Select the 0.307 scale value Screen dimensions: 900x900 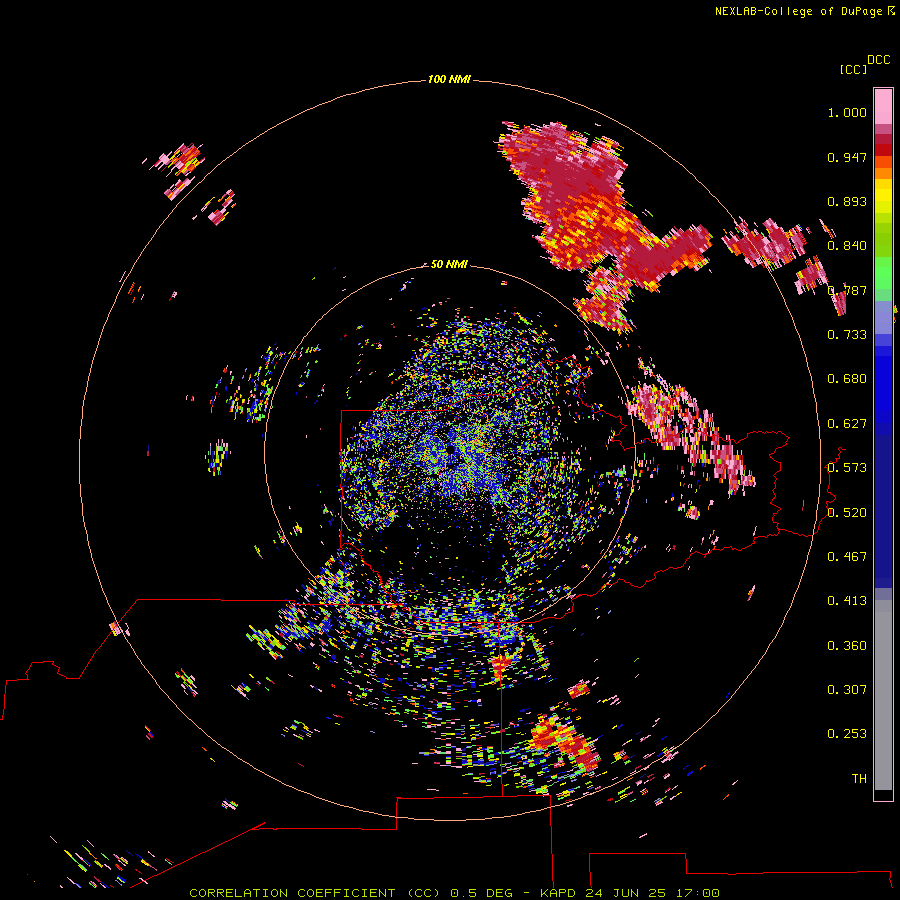tap(847, 690)
